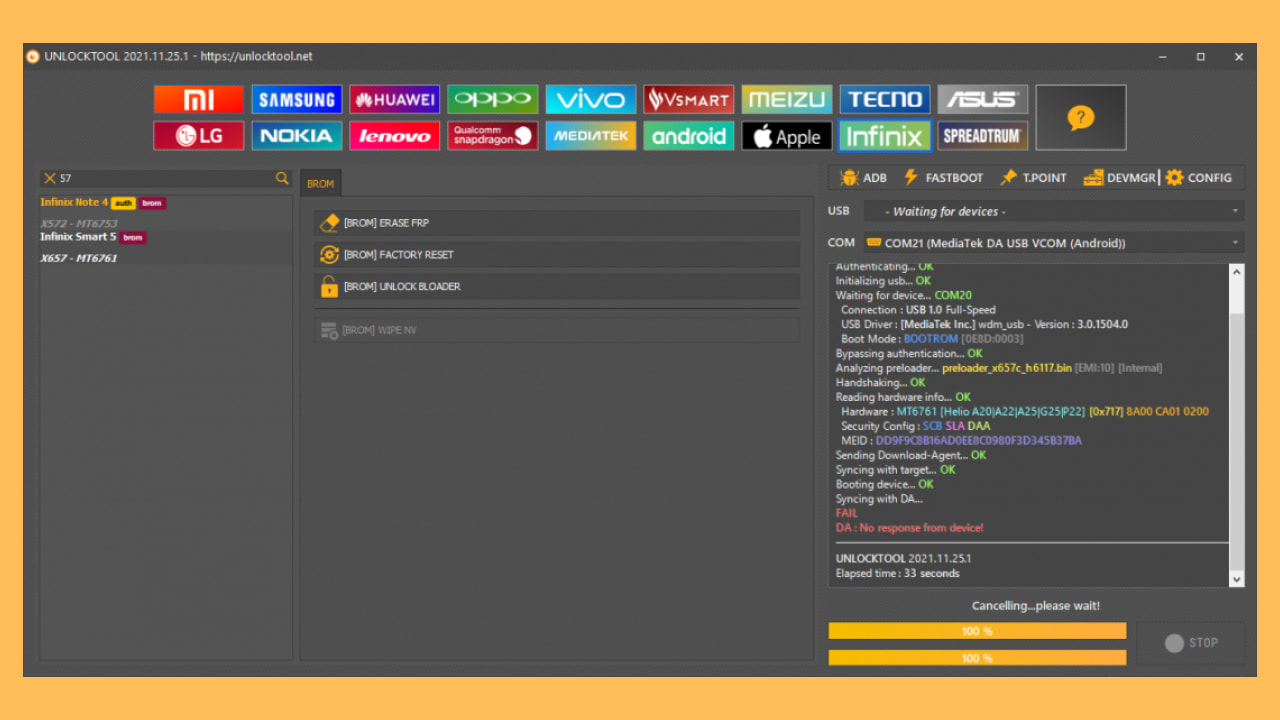The width and height of the screenshot is (1280, 720).
Task: Open the Lenovo brand section
Action: (394, 136)
